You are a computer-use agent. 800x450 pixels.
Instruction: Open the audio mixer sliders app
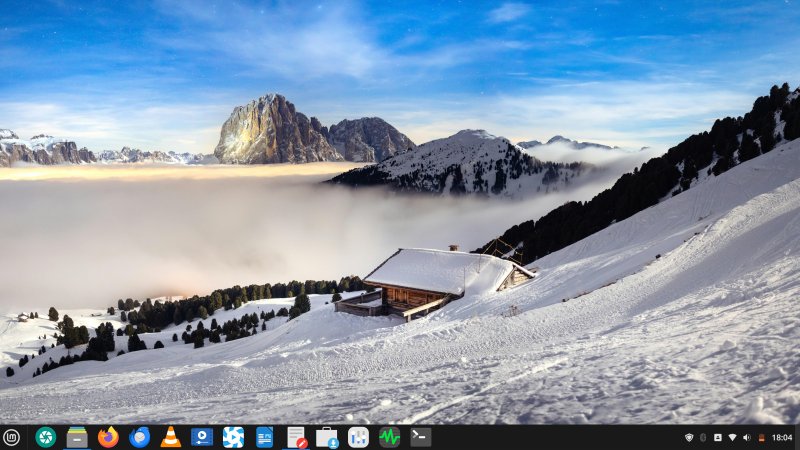[358, 437]
